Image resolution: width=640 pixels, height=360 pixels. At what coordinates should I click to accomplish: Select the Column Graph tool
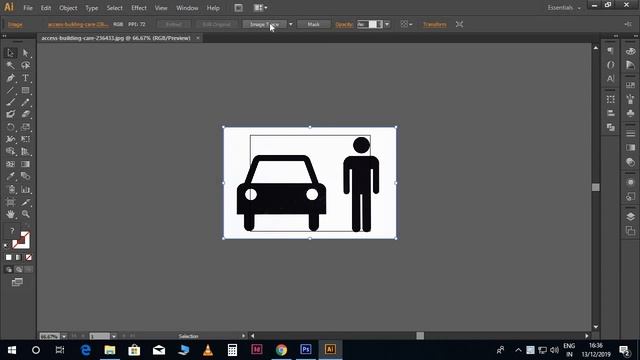(x=25, y=189)
